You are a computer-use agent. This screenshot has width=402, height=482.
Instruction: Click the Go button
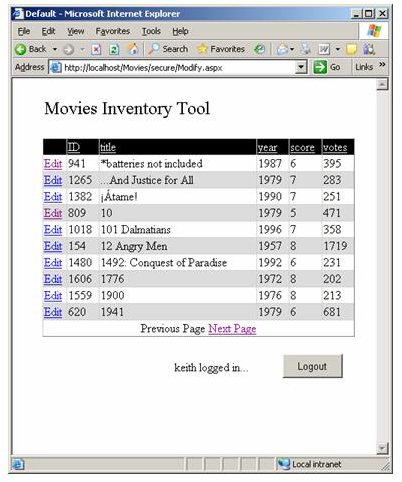click(x=327, y=67)
